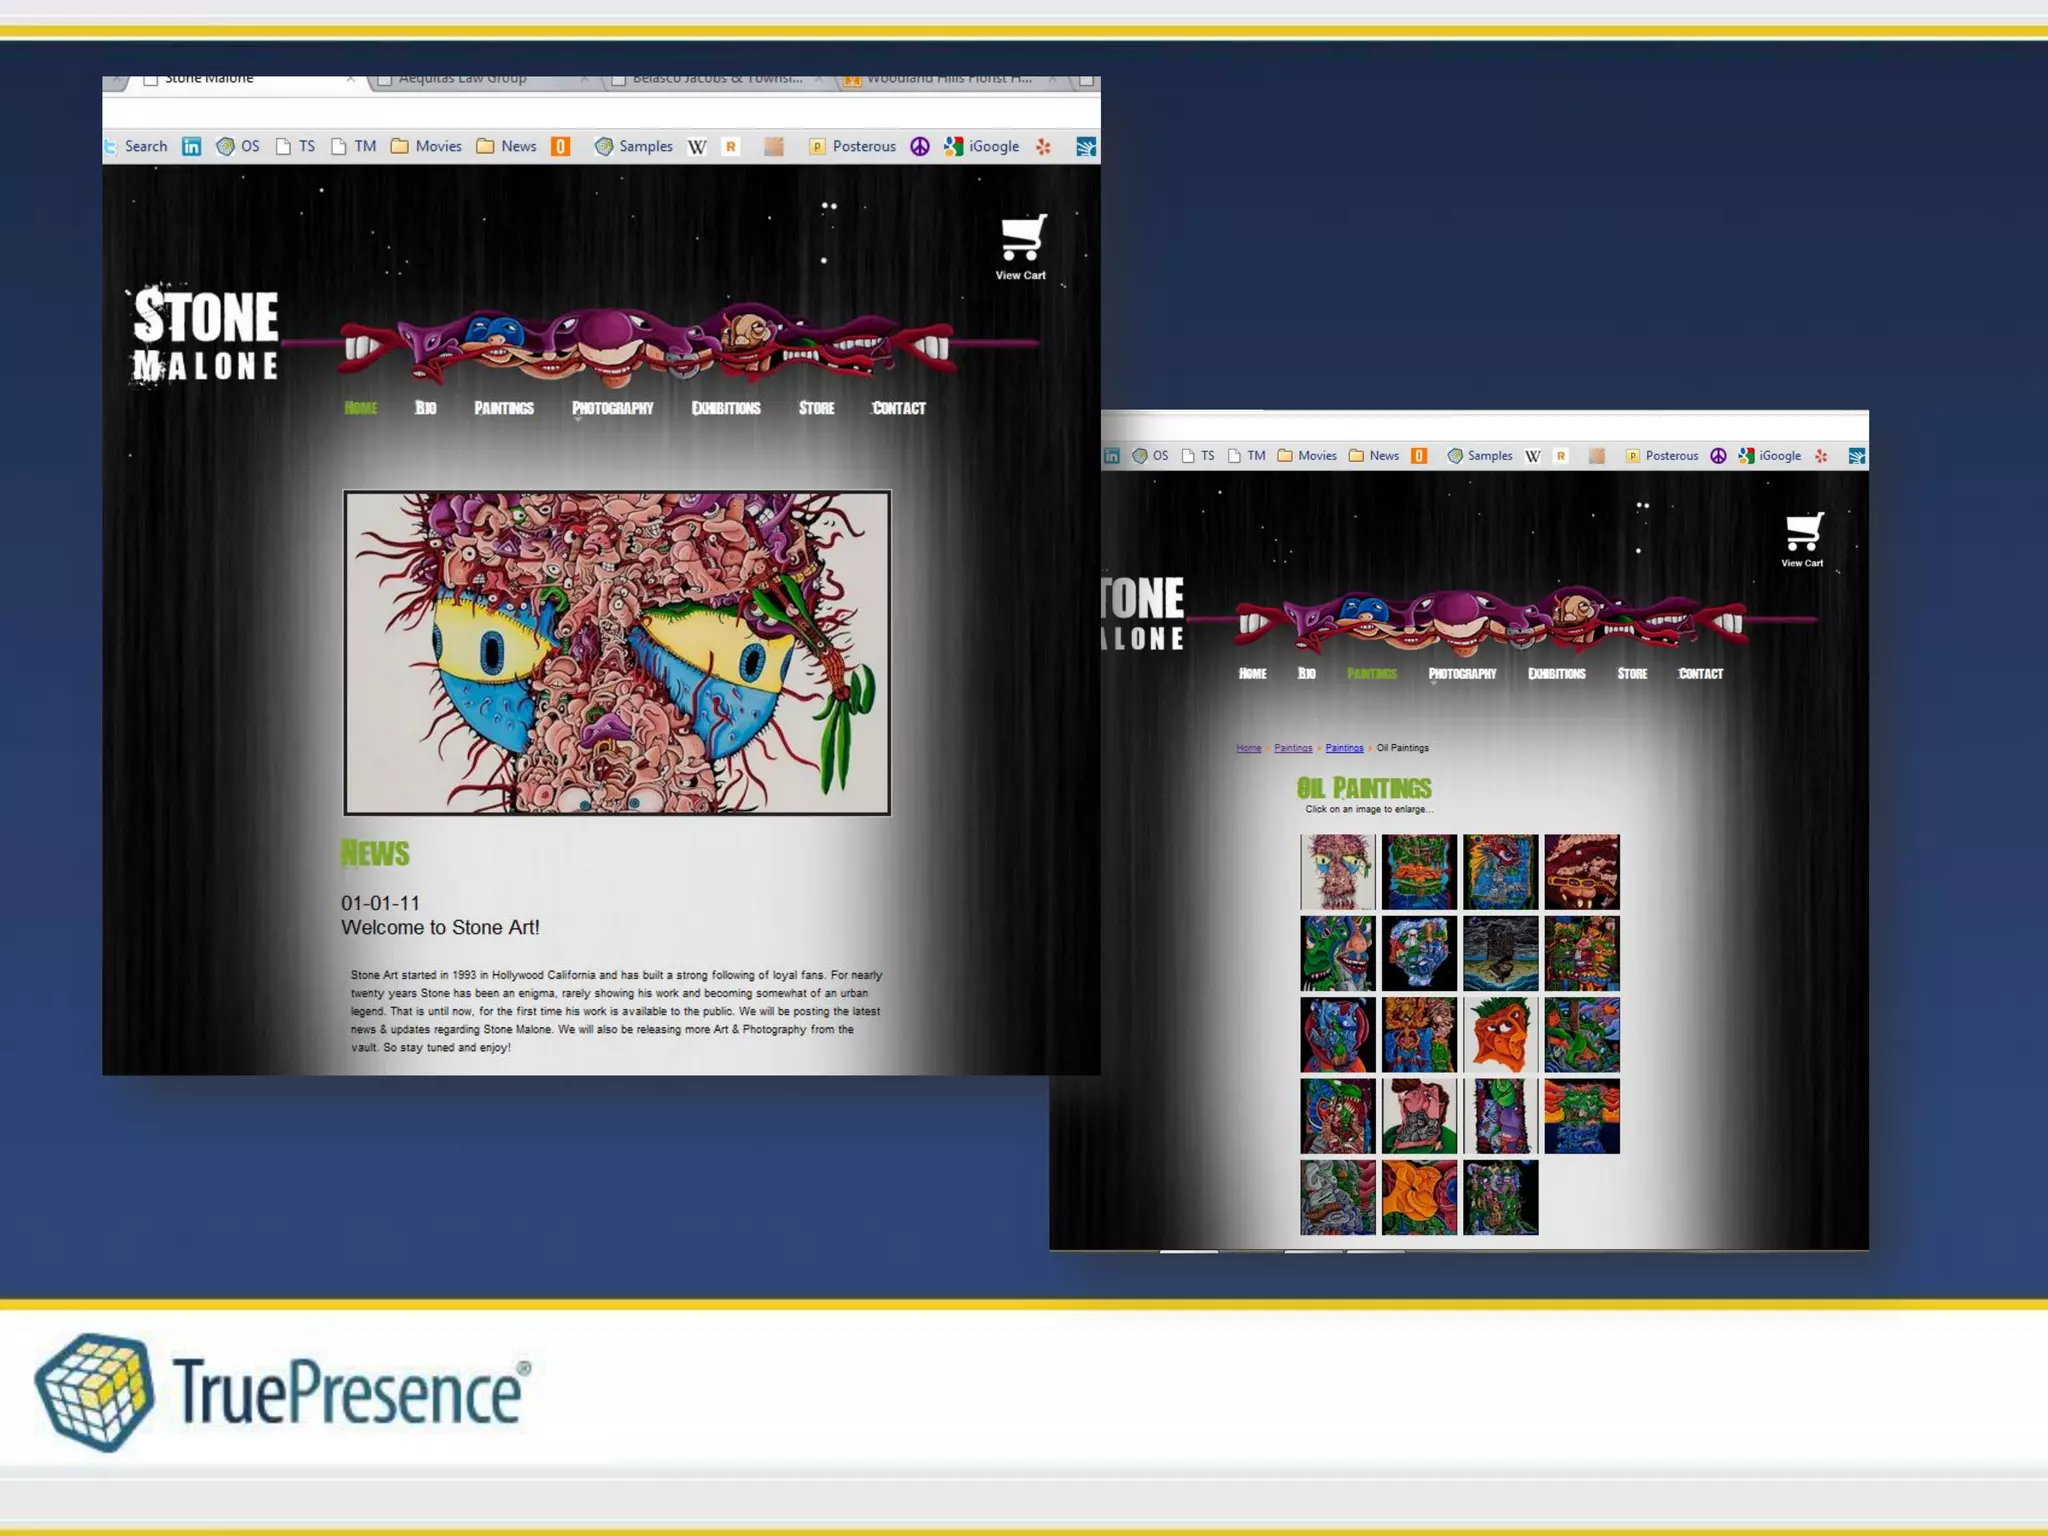Open the Wikipedia bookmark icon
The image size is (2048, 1536).
coord(697,147)
